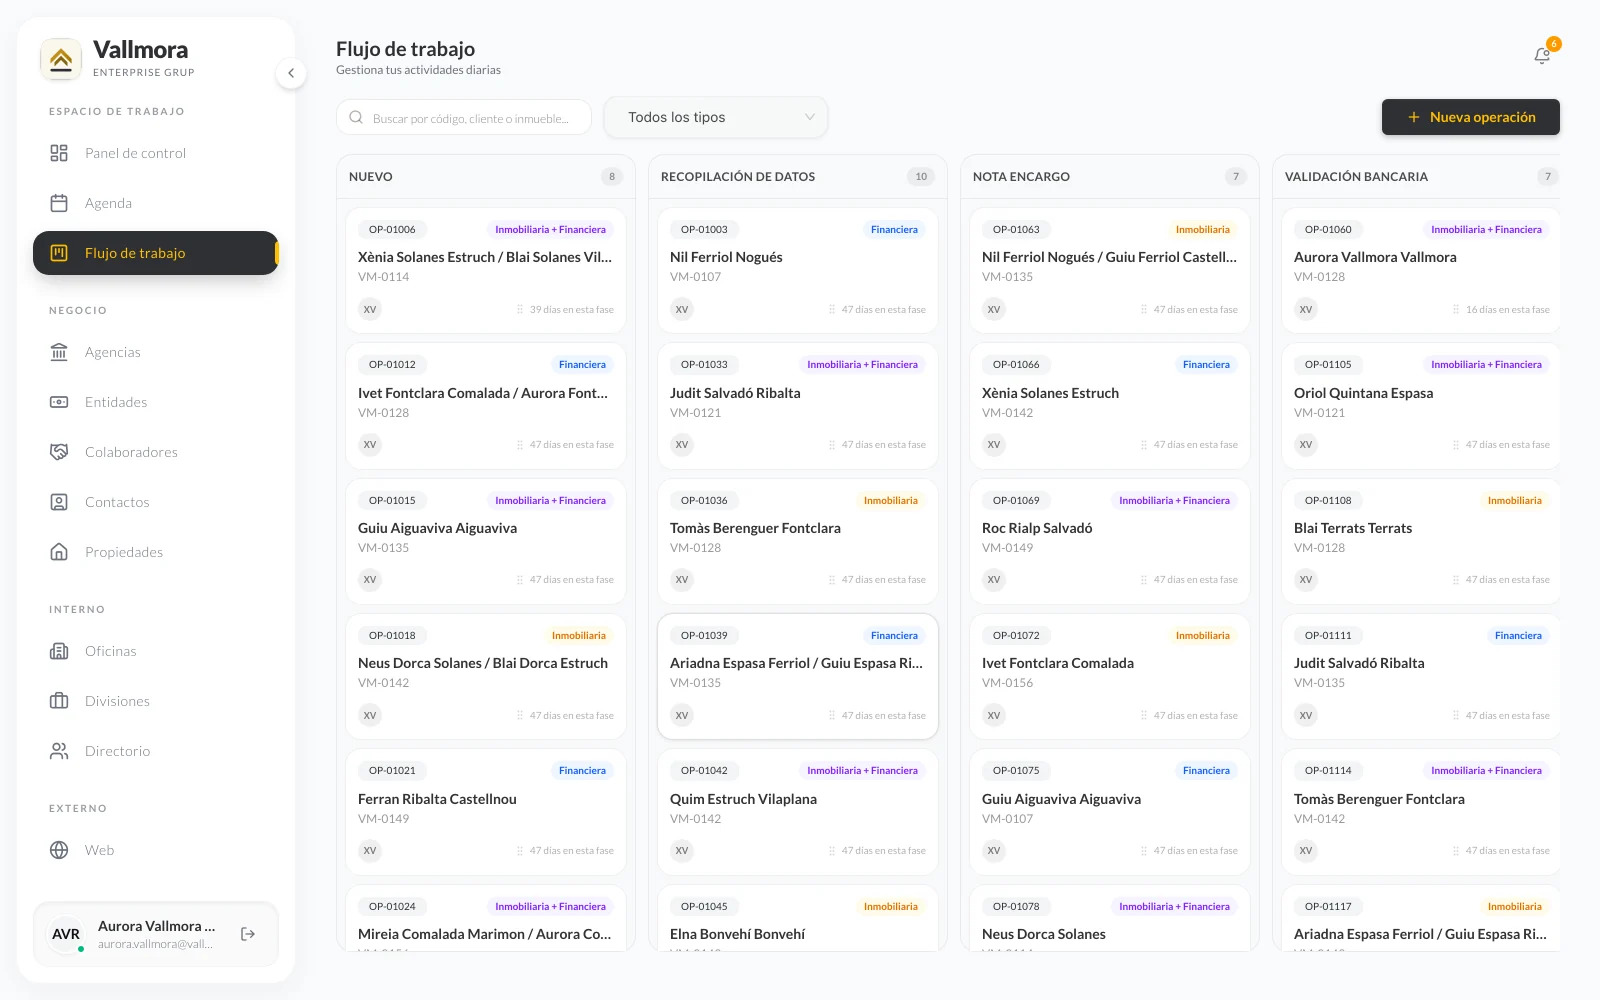Click the Agencias bank building icon
The width and height of the screenshot is (1600, 1000).
click(59, 352)
